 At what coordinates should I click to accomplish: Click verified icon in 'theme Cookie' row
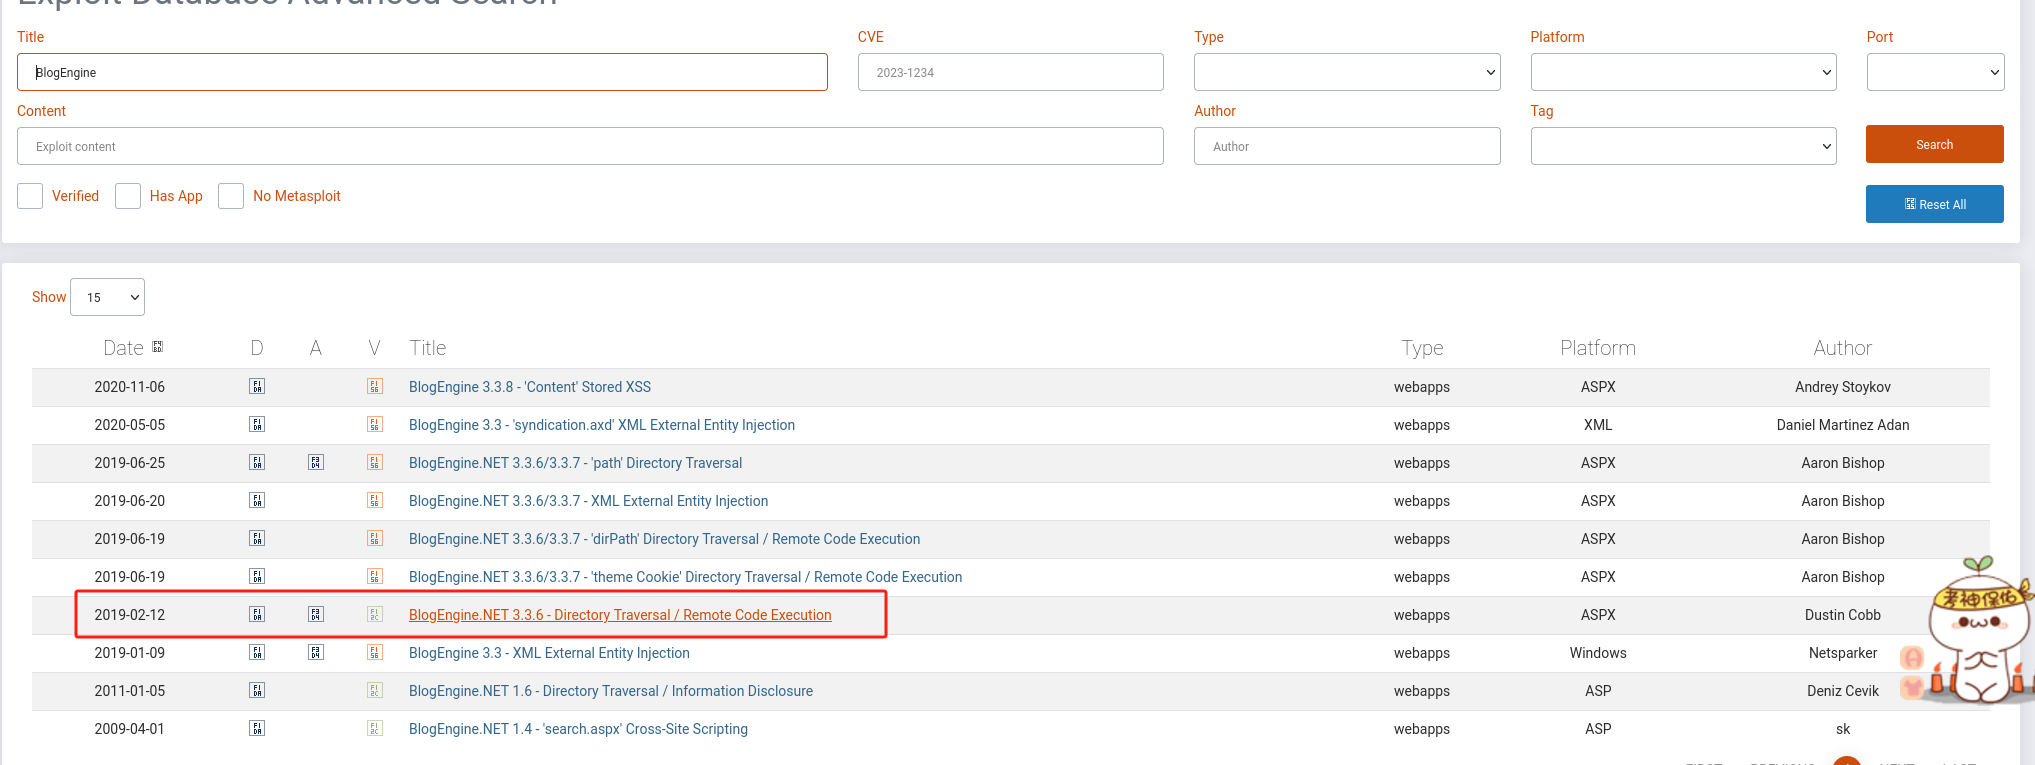[x=375, y=577]
